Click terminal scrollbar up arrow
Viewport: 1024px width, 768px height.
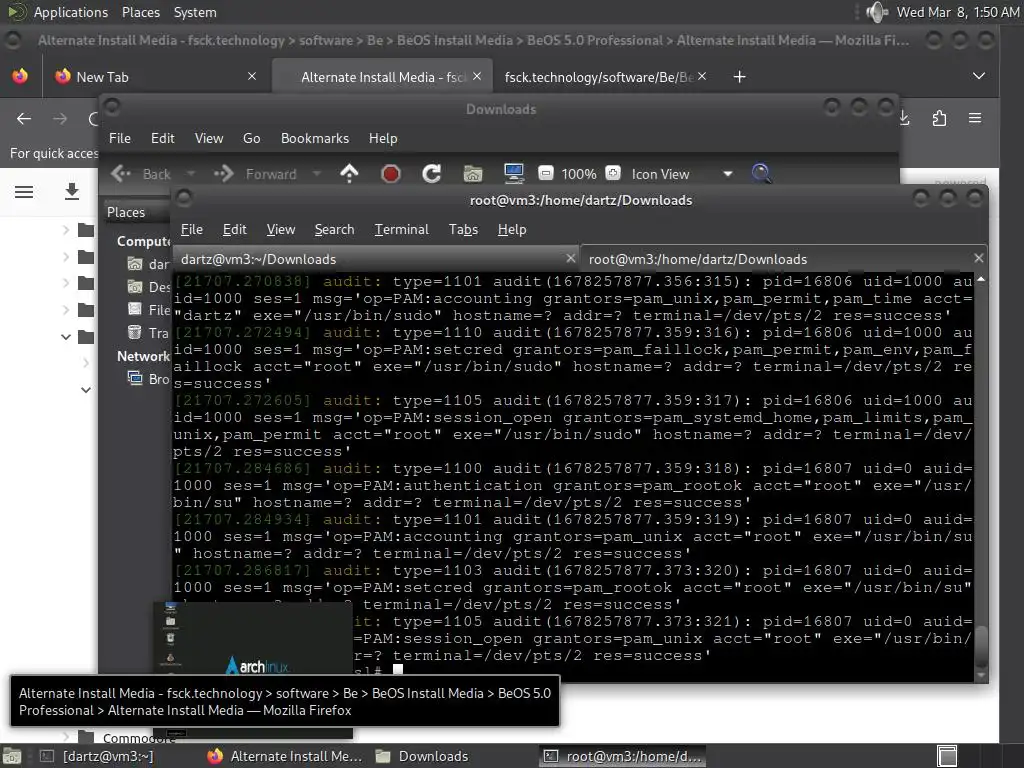tap(981, 279)
